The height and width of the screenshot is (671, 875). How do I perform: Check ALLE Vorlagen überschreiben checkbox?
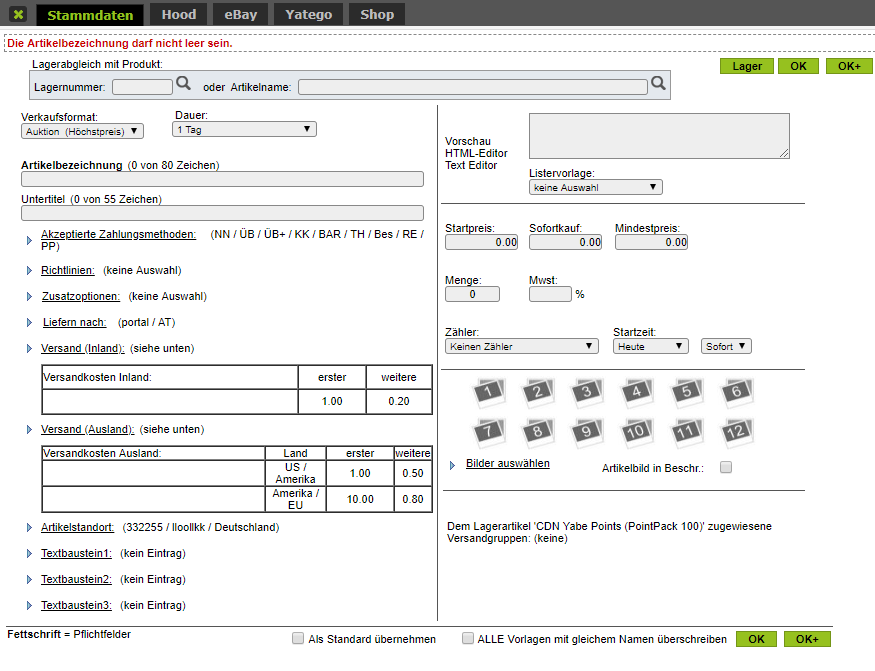click(x=468, y=638)
